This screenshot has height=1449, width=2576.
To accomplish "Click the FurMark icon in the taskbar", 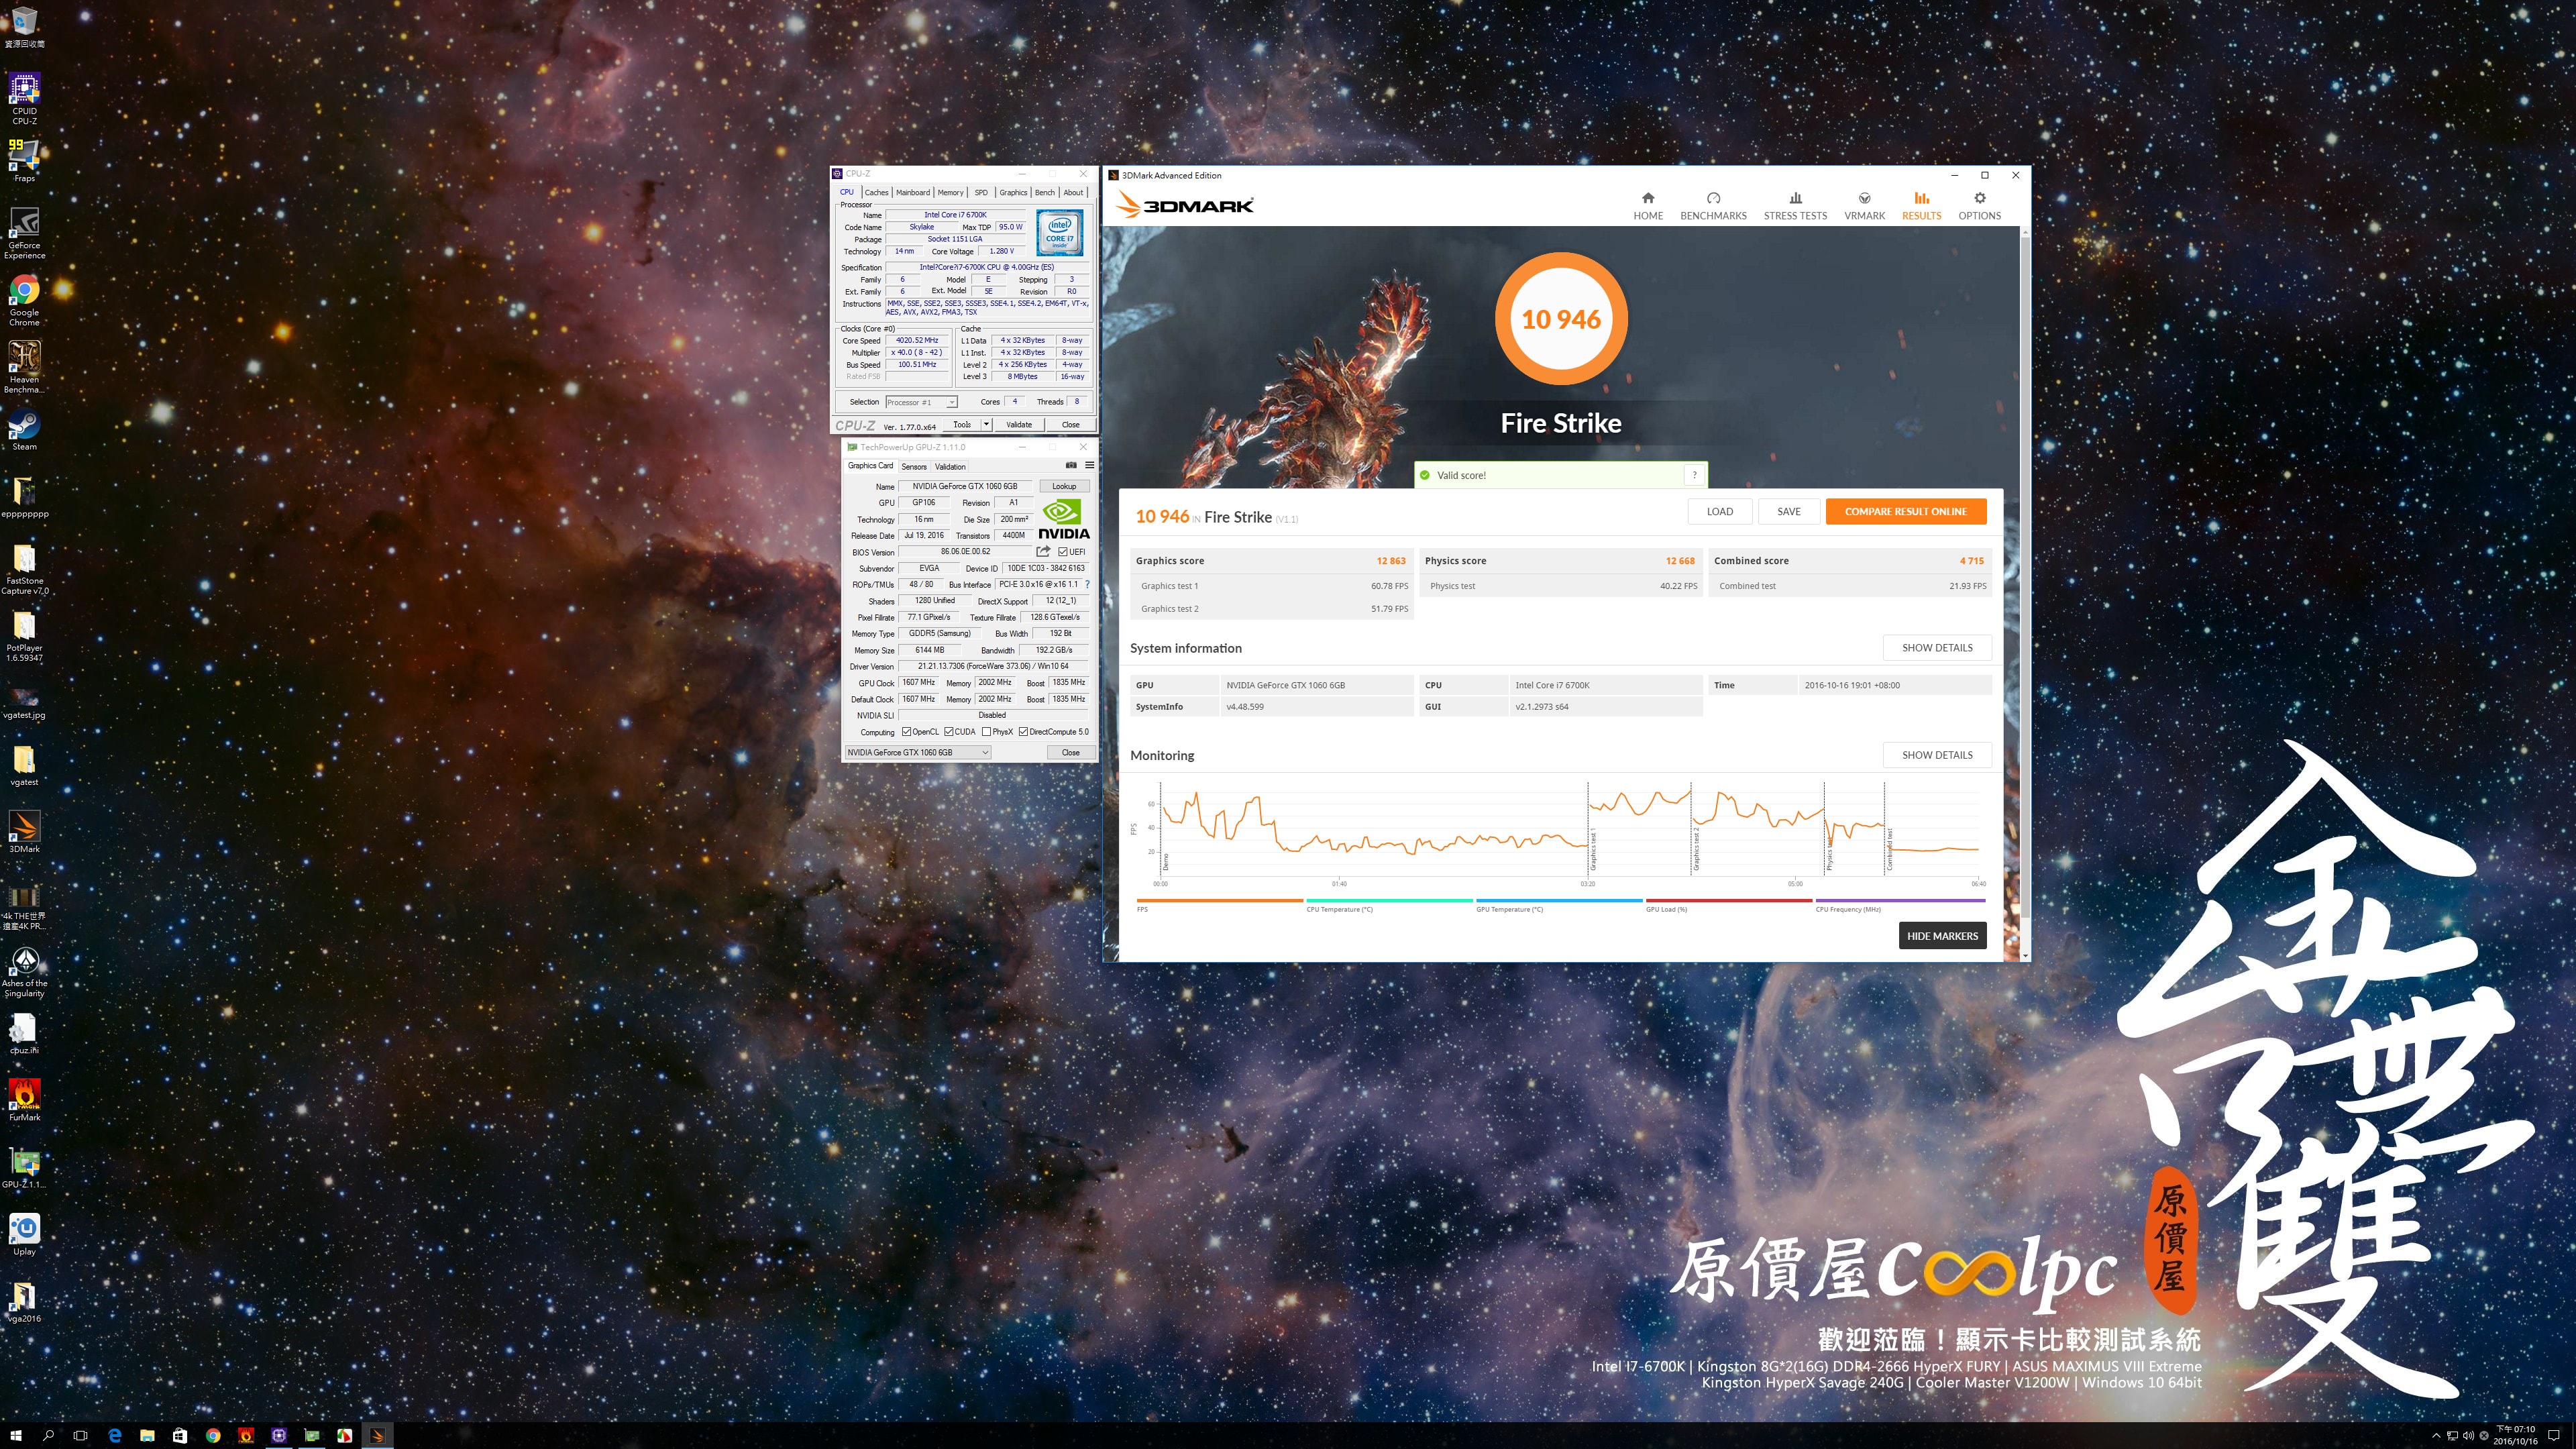I will tap(246, 1435).
